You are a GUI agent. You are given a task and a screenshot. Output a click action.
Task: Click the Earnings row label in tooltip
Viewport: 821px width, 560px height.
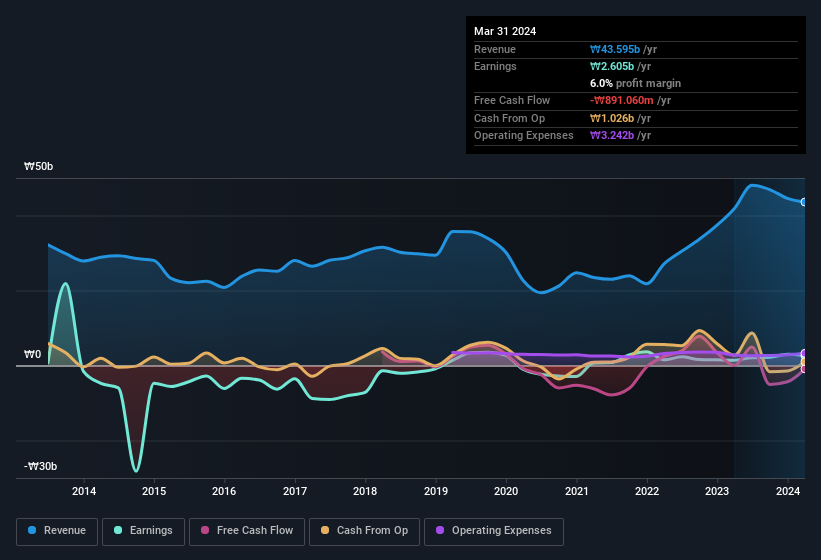tap(495, 66)
